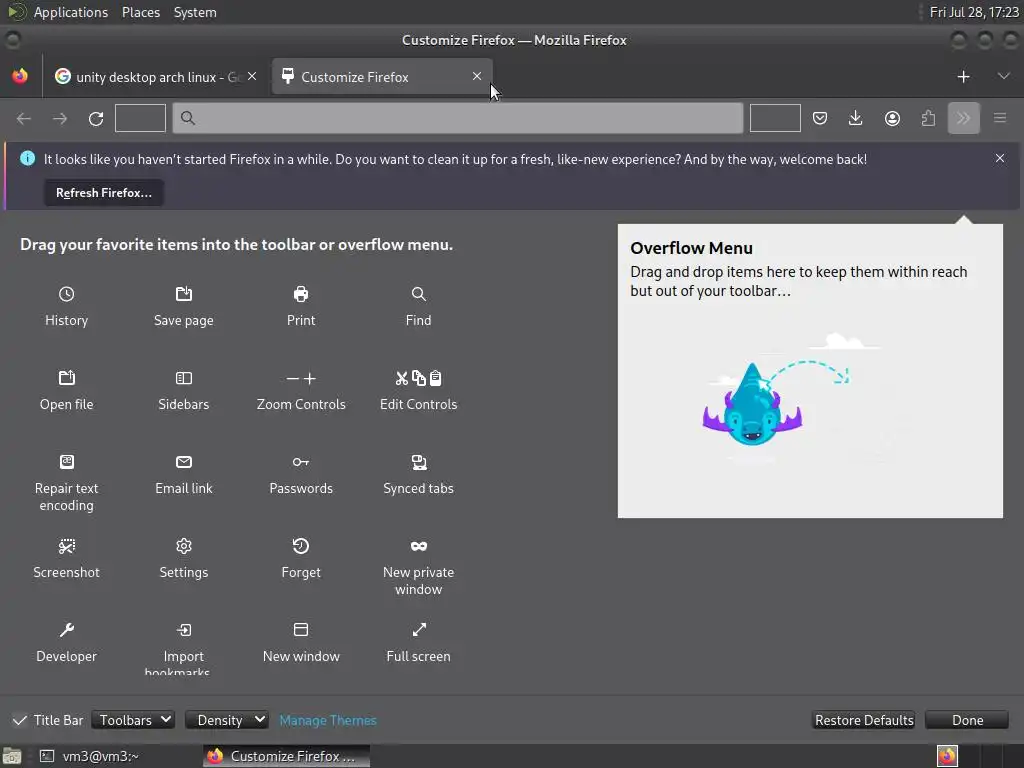Screen dimensions: 1024x768
Task: Dismiss the refresh notification bar
Action: pyautogui.click(x=1000, y=159)
